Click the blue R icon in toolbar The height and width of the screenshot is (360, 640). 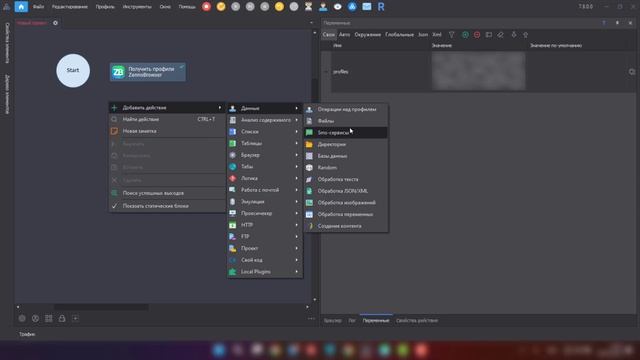click(381, 7)
